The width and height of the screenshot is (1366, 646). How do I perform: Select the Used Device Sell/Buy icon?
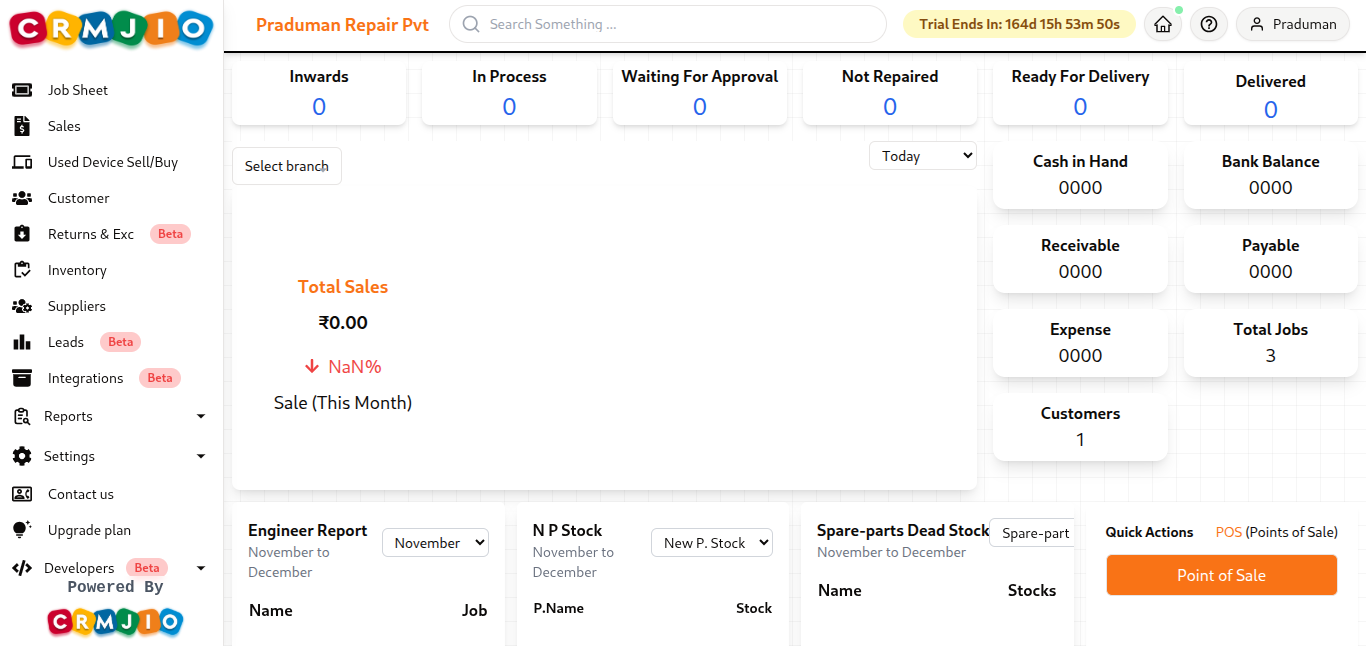tap(22, 161)
